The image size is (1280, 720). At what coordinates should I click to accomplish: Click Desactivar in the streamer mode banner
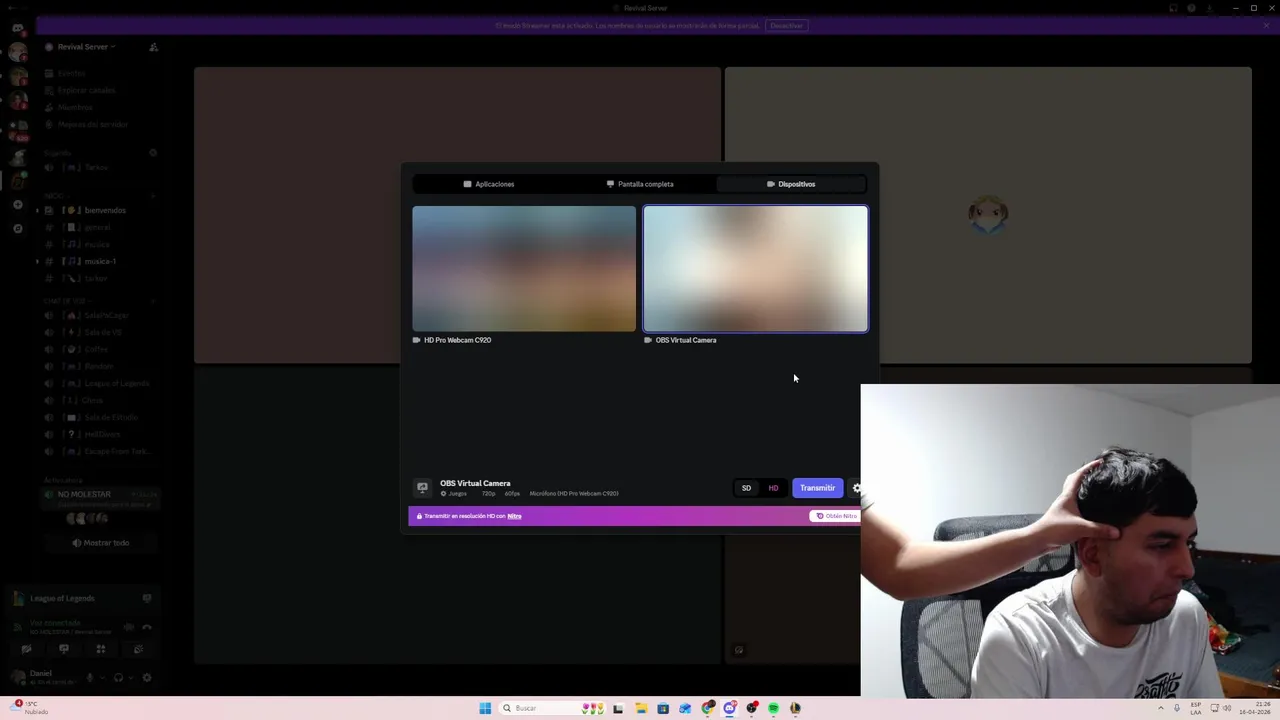(786, 25)
